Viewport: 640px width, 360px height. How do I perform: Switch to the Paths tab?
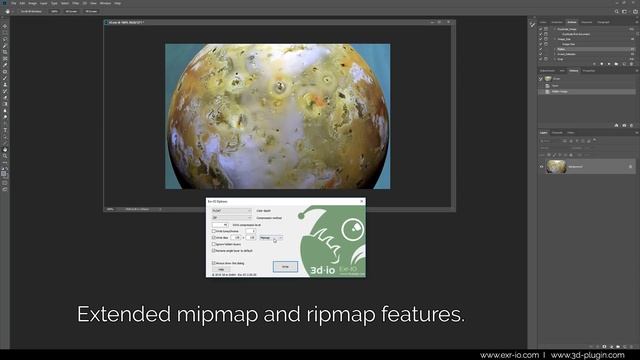pyautogui.click(x=571, y=133)
